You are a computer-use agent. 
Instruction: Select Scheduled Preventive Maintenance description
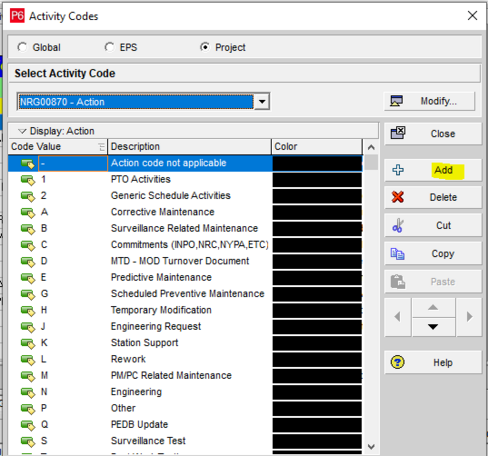(x=187, y=294)
